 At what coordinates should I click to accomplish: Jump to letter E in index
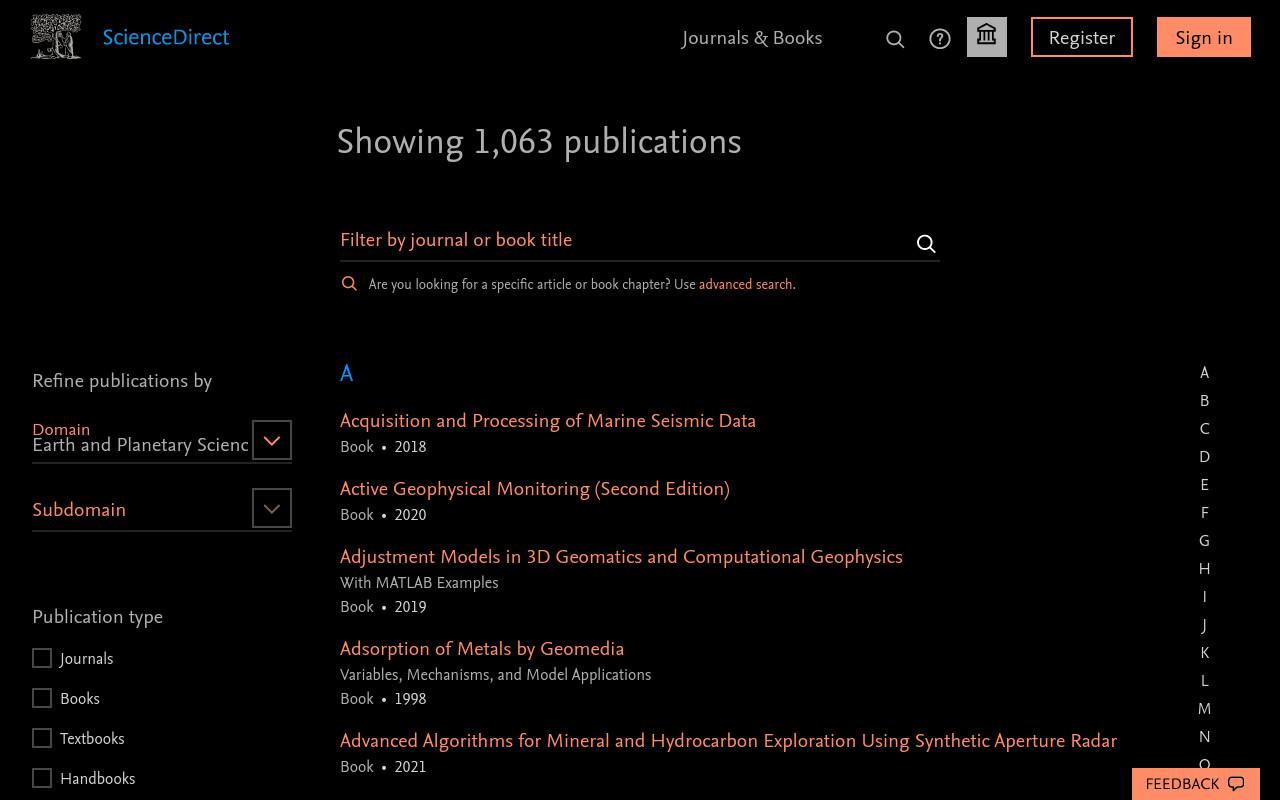pos(1204,485)
